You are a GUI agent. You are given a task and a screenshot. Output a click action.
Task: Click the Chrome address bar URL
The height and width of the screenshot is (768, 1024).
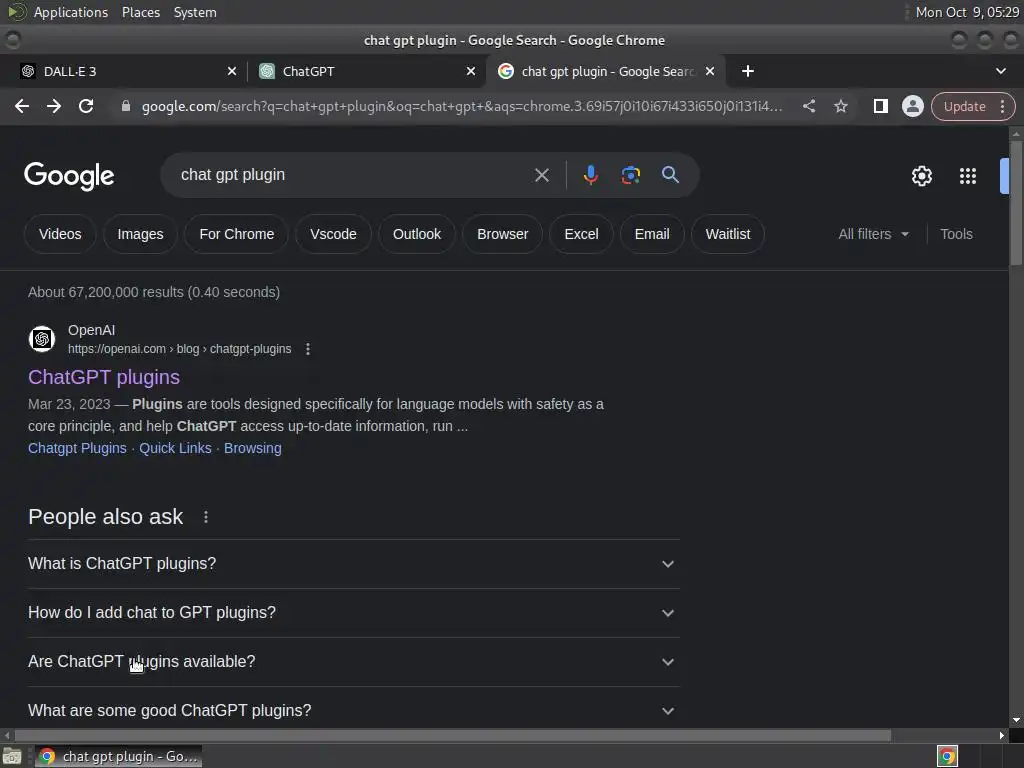(x=462, y=106)
